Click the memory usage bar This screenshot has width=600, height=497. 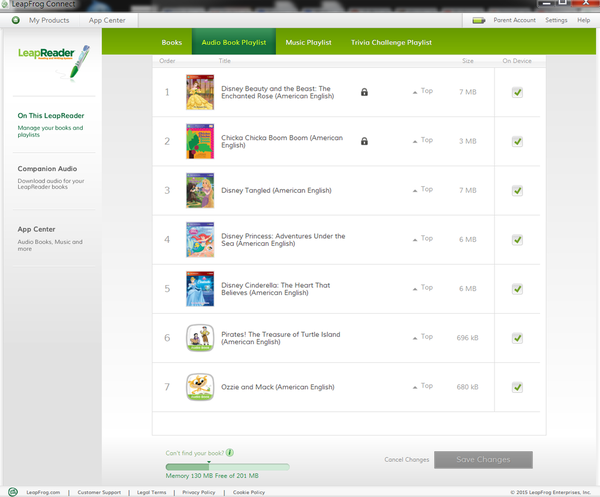pos(227,467)
